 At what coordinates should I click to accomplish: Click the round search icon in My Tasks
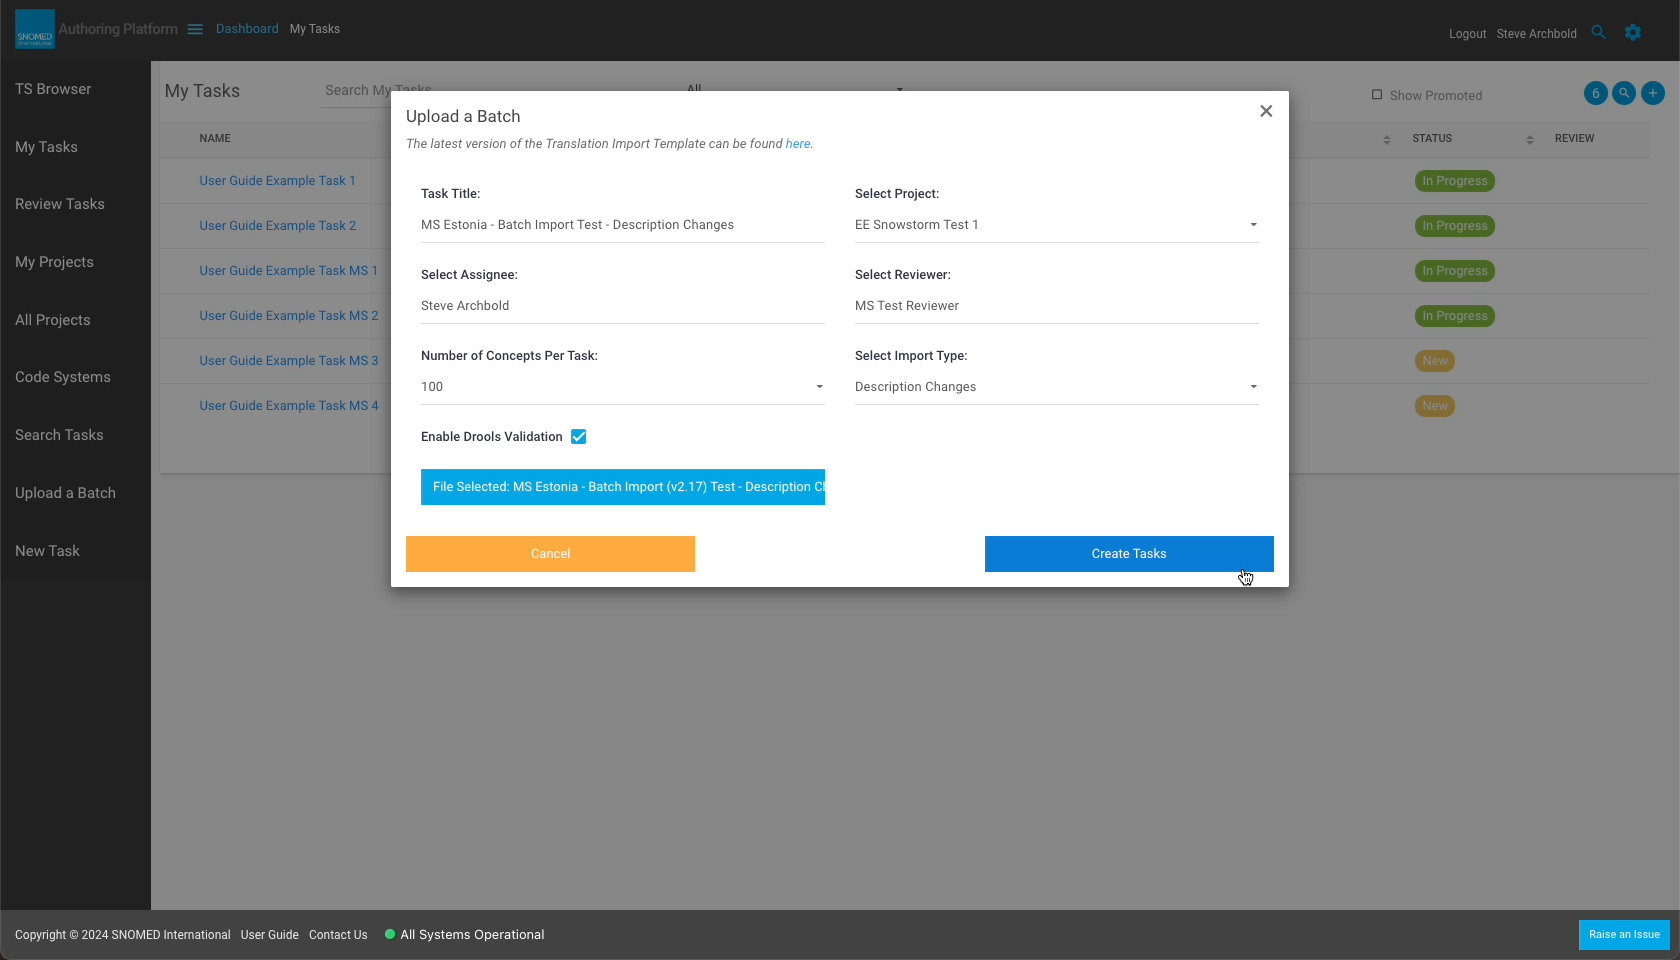1625,93
